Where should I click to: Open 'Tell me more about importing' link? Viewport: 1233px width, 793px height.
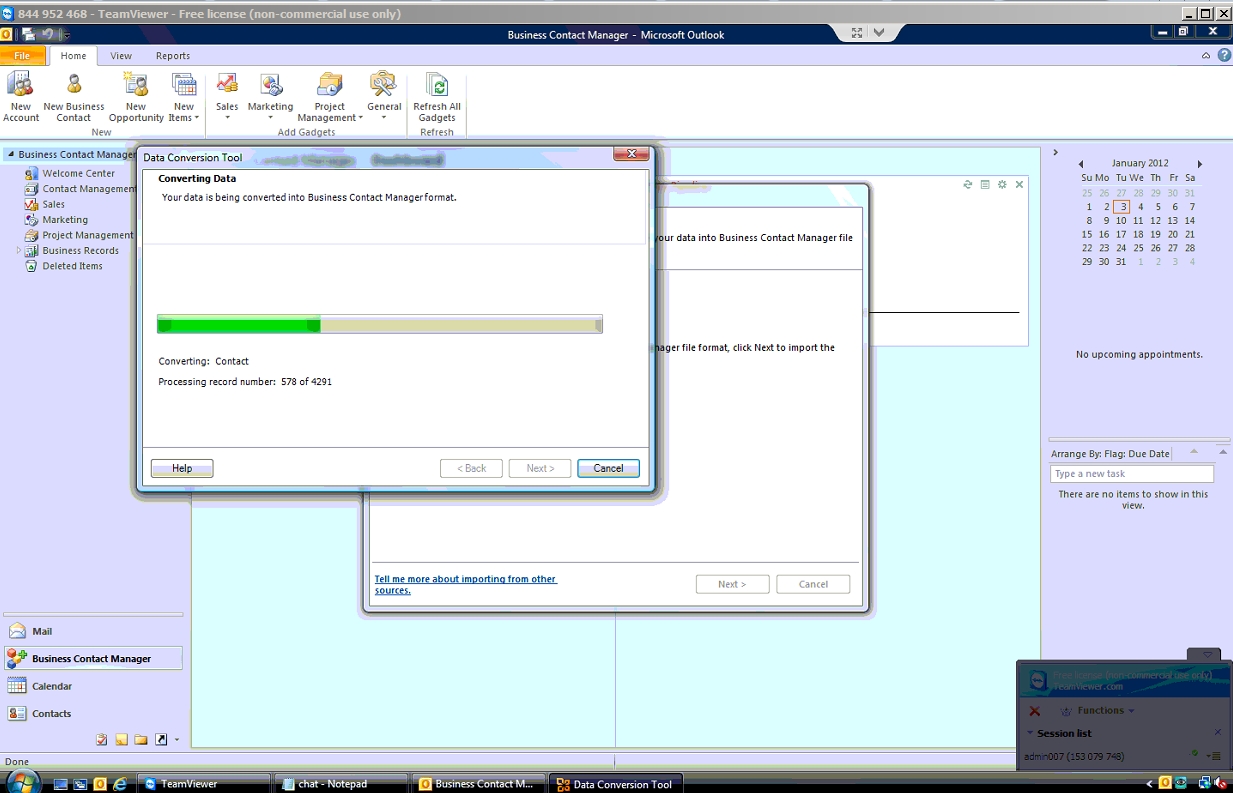coord(465,585)
